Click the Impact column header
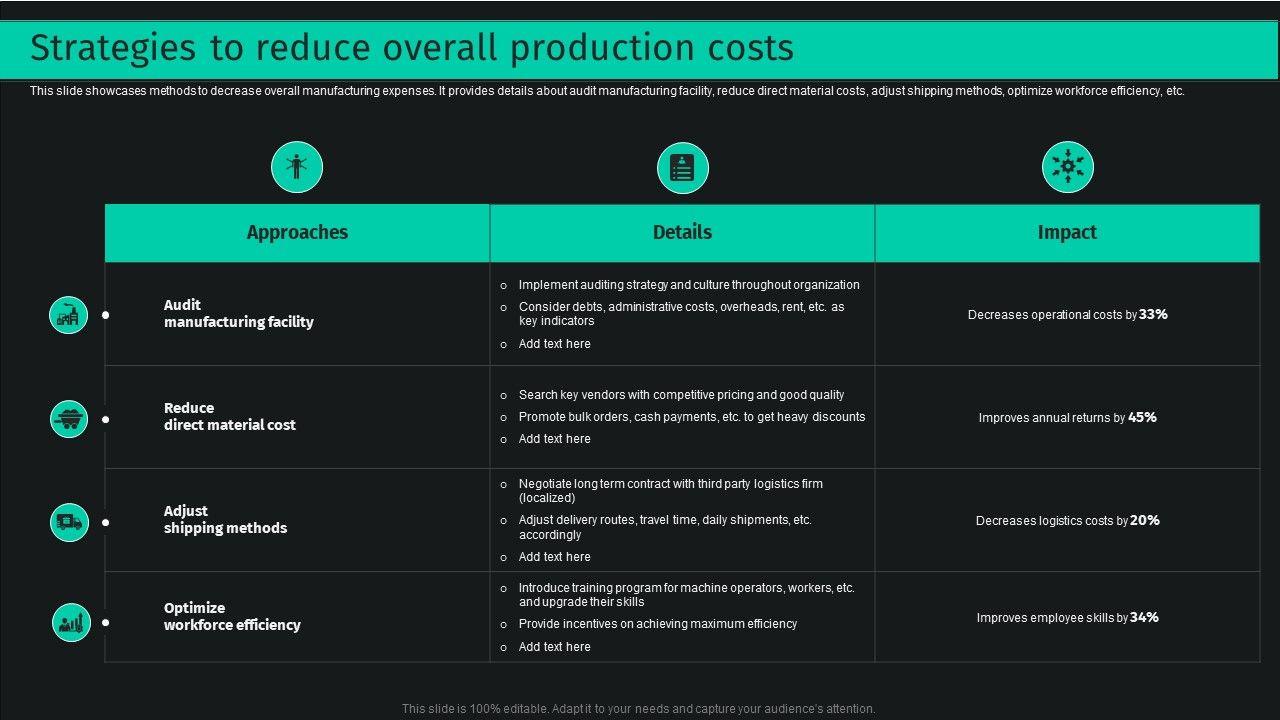1280x720 pixels. pyautogui.click(x=1067, y=232)
